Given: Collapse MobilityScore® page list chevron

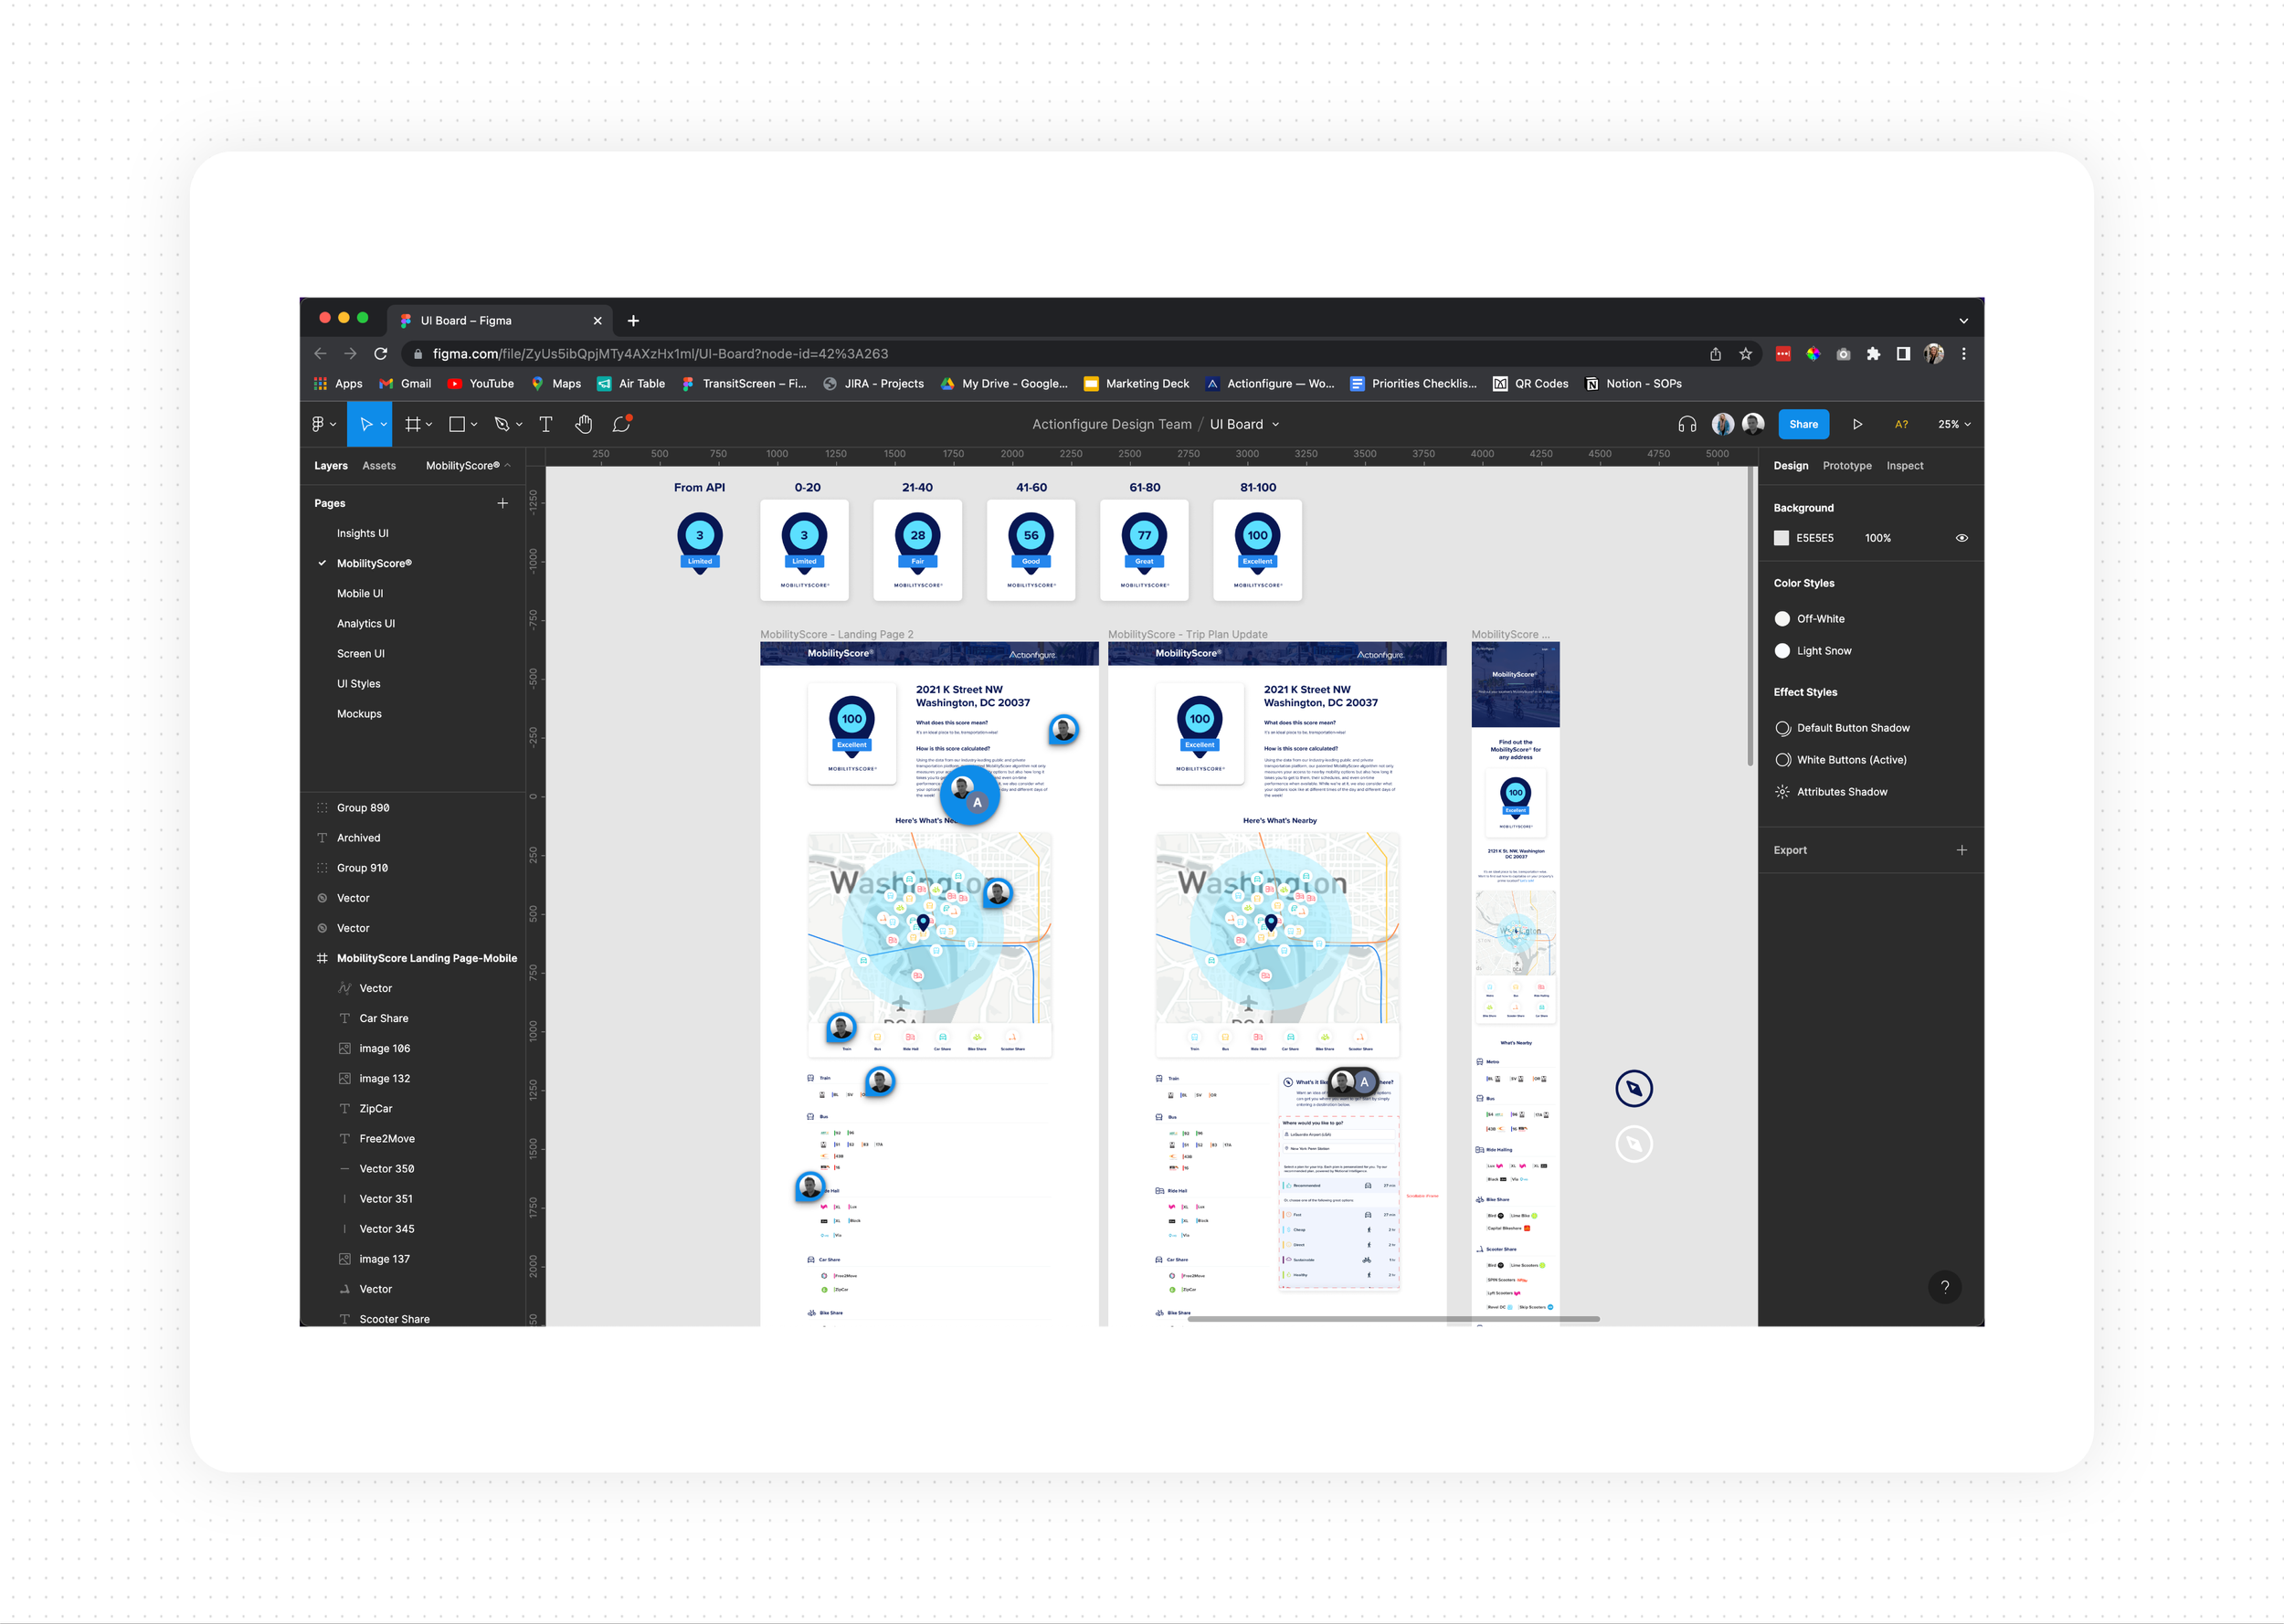Looking at the screenshot, I should (x=508, y=465).
